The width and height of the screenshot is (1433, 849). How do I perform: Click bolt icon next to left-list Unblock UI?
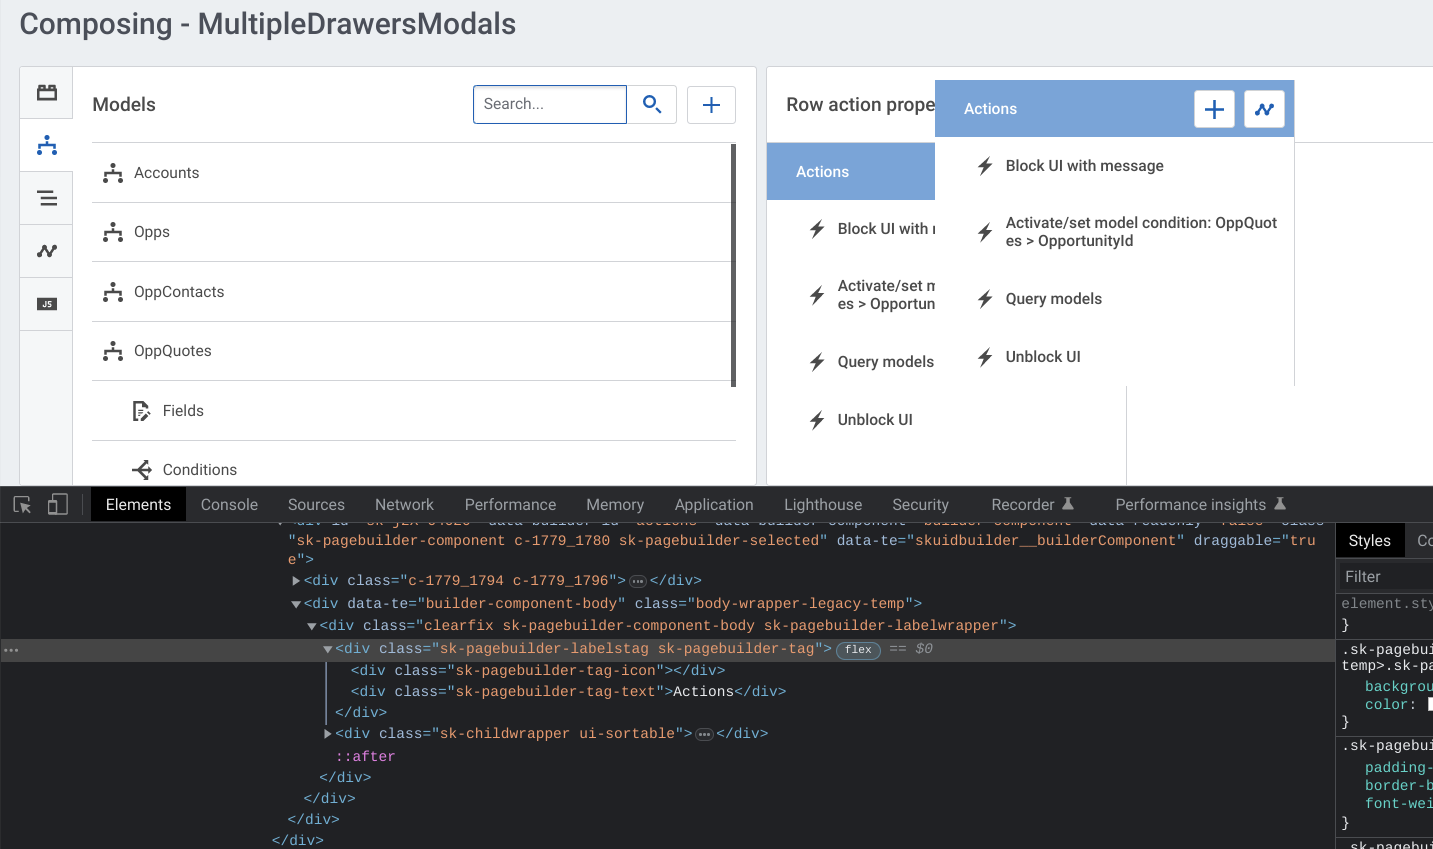tap(817, 420)
